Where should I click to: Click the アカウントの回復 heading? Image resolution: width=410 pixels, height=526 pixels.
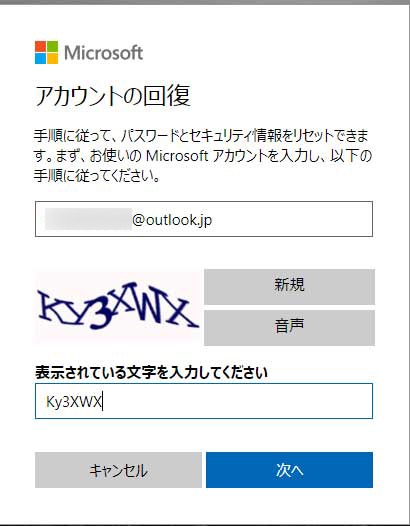click(x=113, y=96)
